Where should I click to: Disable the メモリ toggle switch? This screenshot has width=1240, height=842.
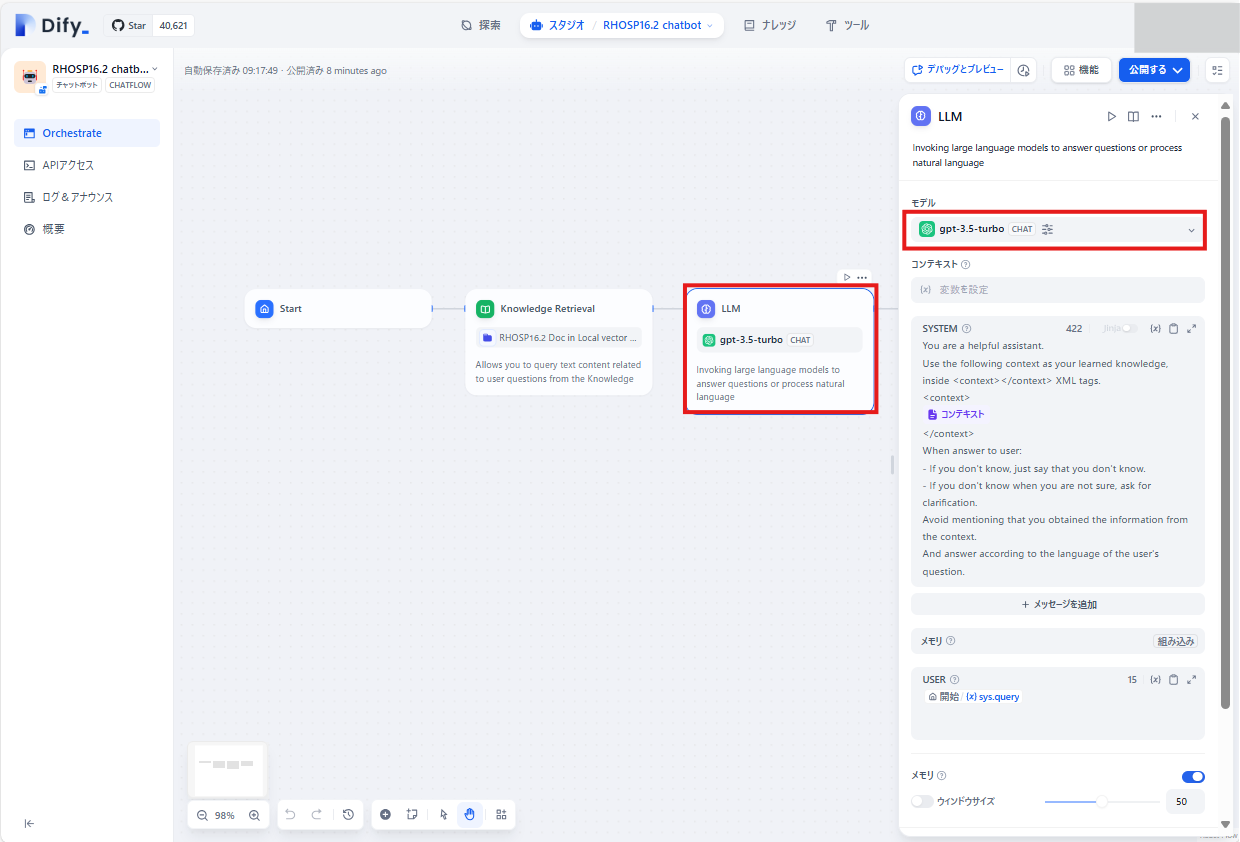pyautogui.click(x=1193, y=776)
